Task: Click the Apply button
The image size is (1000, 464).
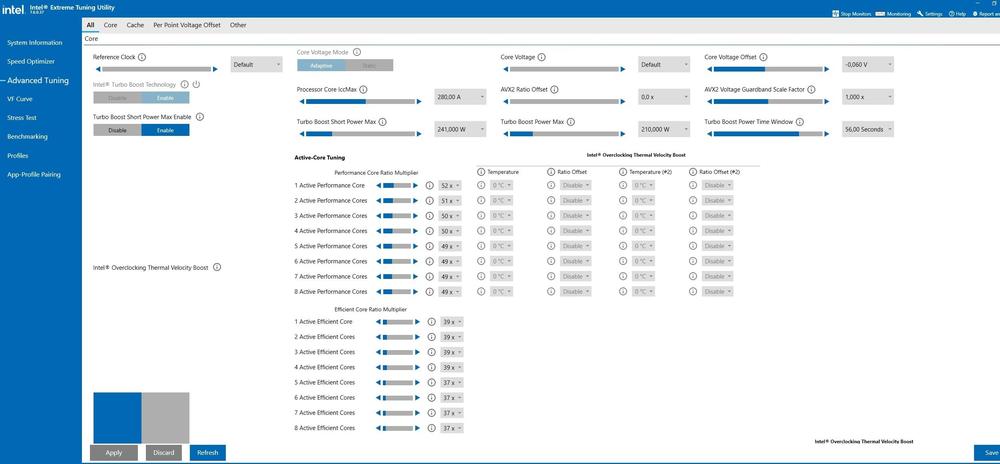Action: [x=114, y=452]
